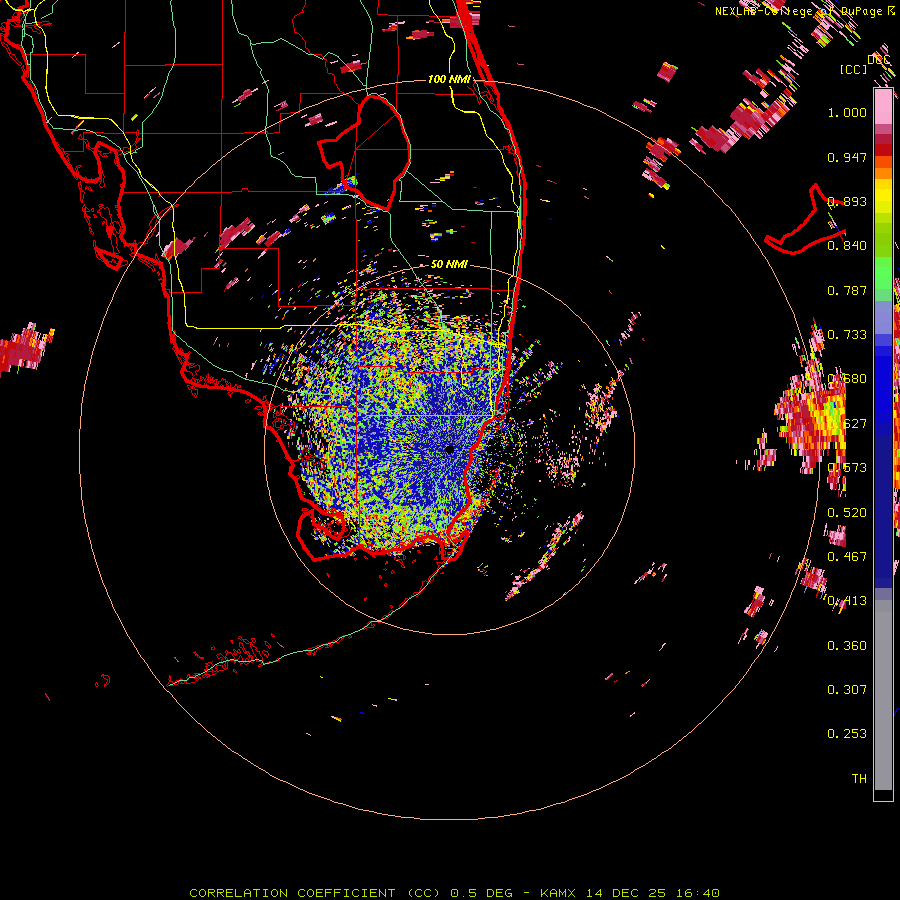This screenshot has height=900, width=900.
Task: Click the 0.733 scale label
Action: (x=847, y=335)
